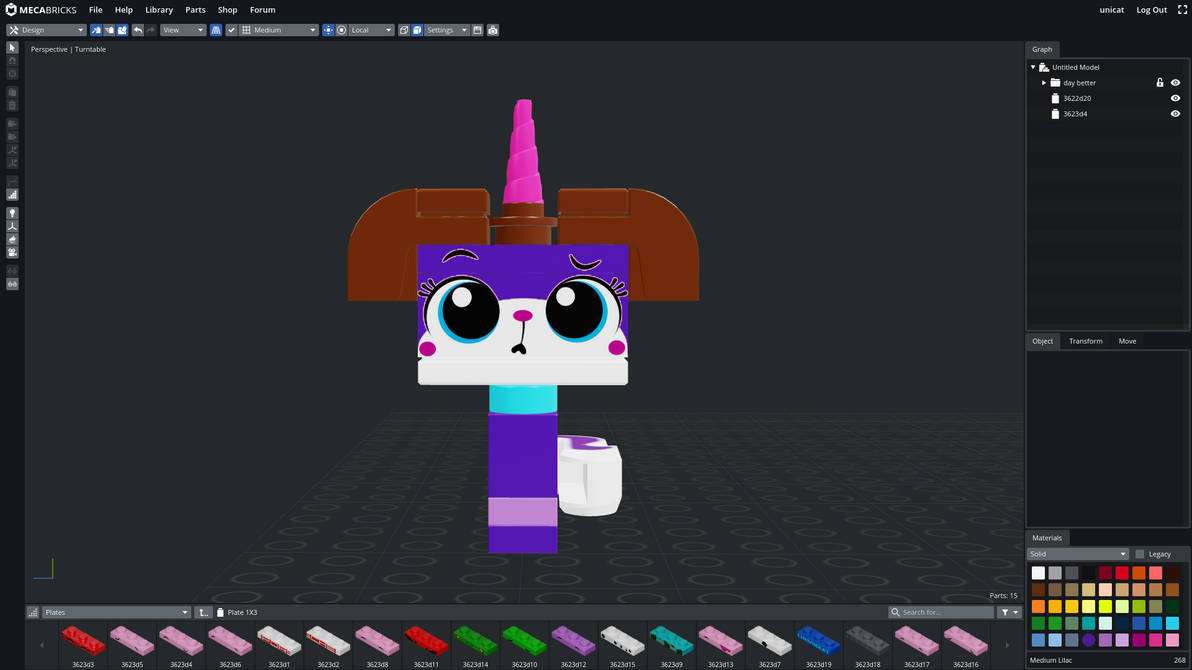Open the Design mode dropdown
The image size is (1192, 670).
46,30
